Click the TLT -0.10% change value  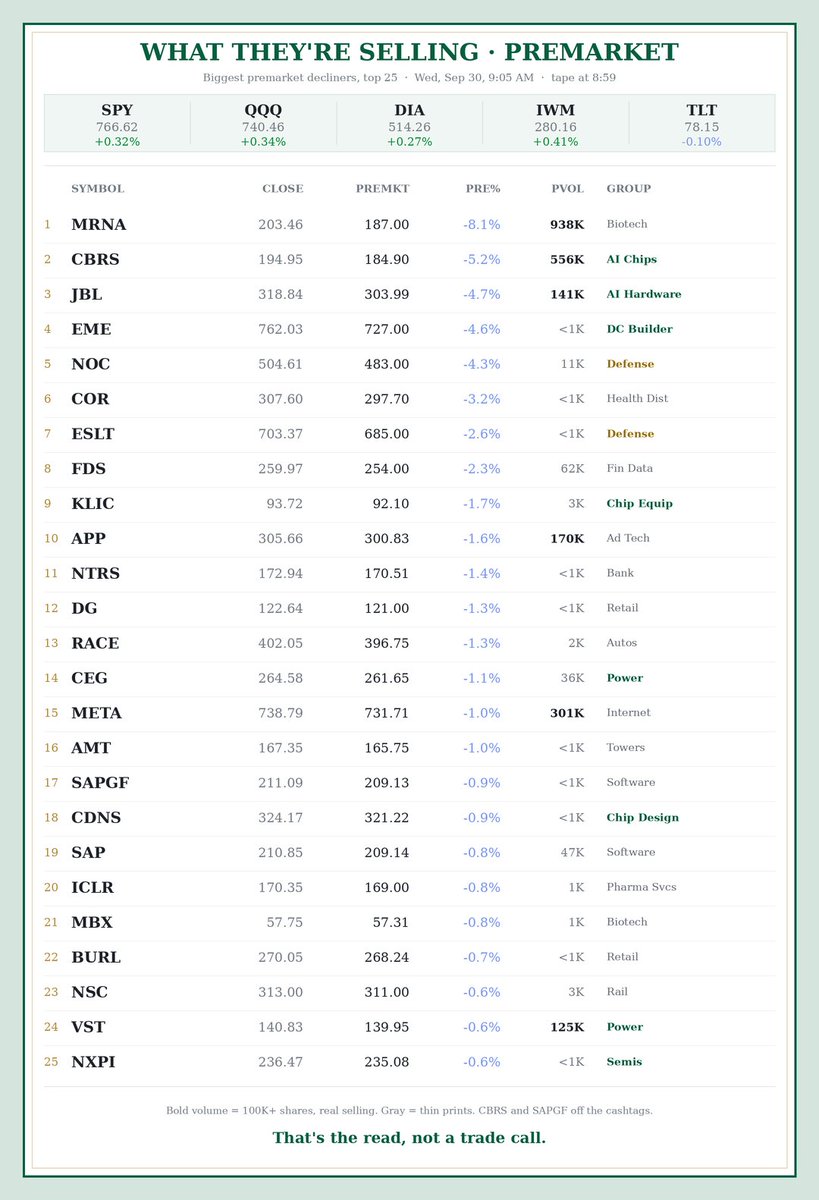tap(702, 142)
